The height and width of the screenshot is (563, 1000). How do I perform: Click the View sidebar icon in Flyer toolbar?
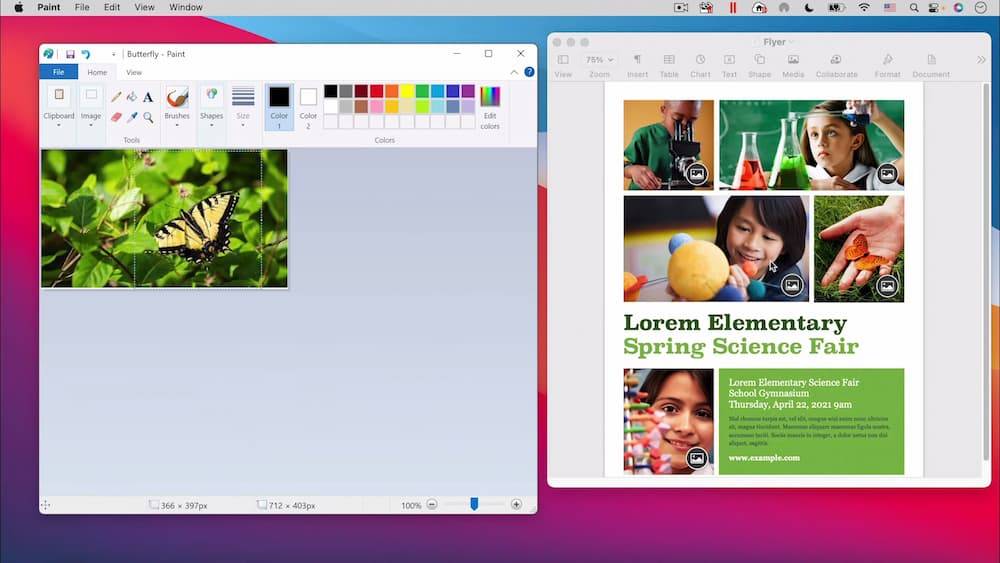[563, 59]
